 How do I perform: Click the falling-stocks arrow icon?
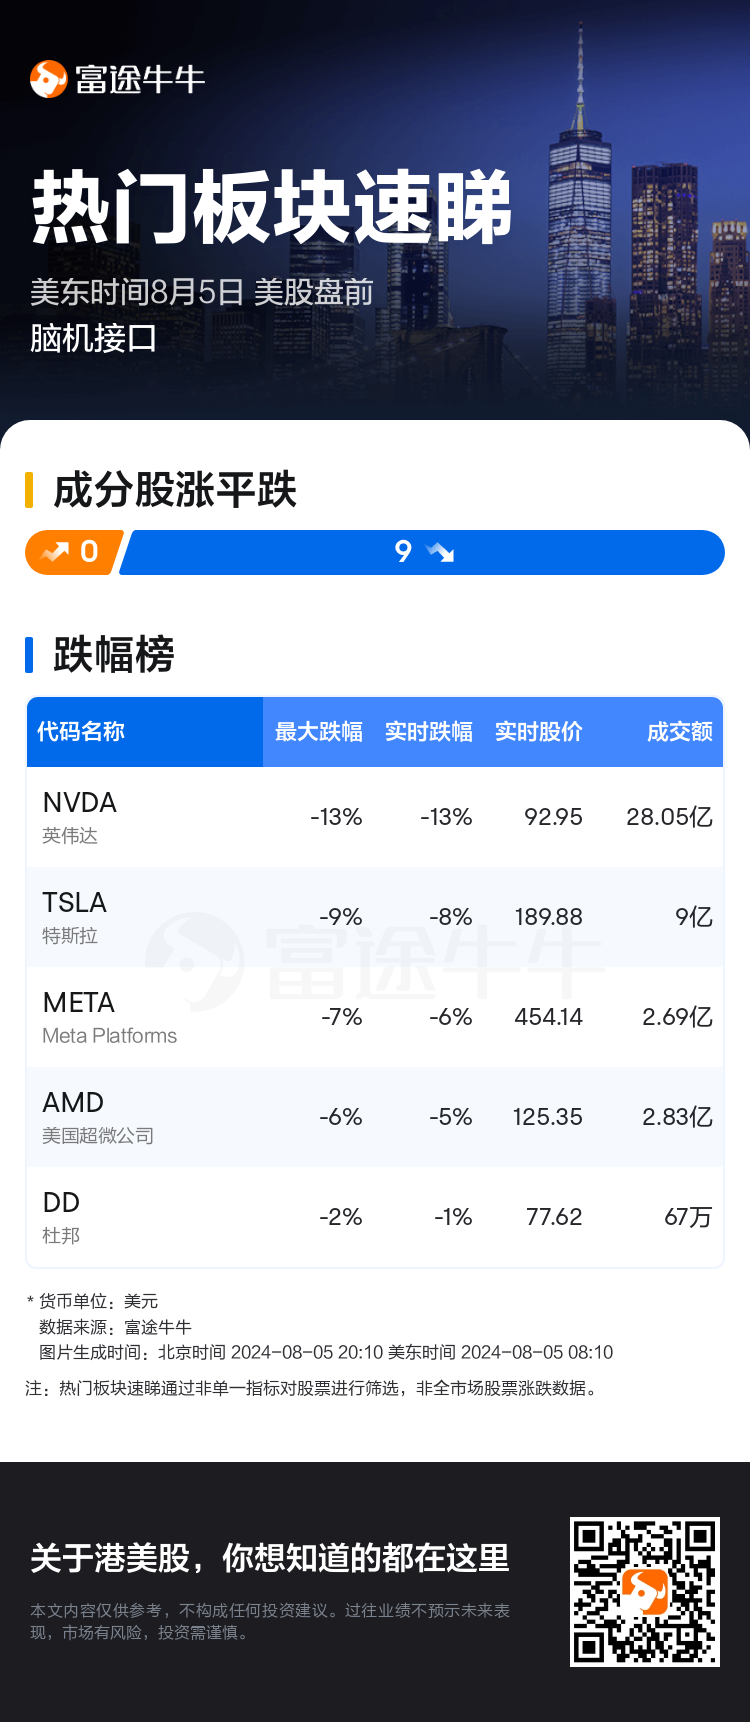pyautogui.click(x=440, y=552)
